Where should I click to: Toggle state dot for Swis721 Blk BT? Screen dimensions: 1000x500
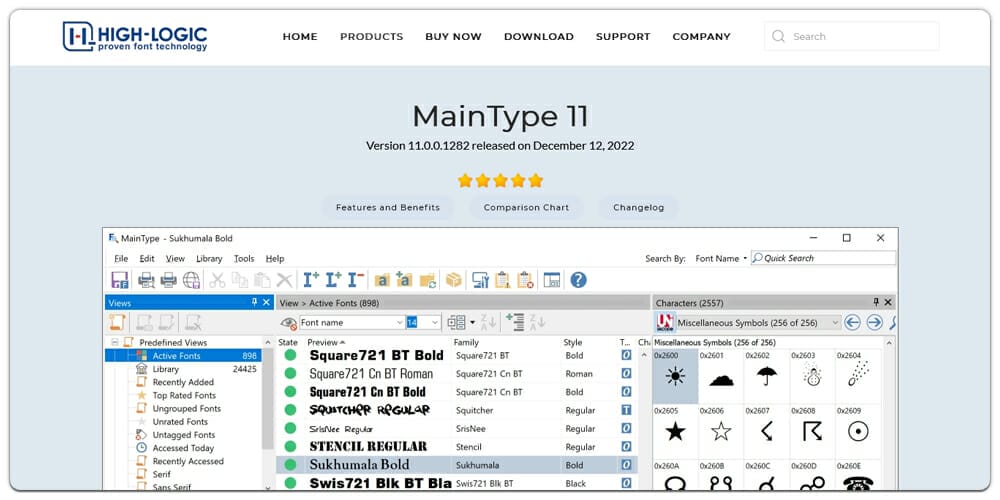coord(290,483)
